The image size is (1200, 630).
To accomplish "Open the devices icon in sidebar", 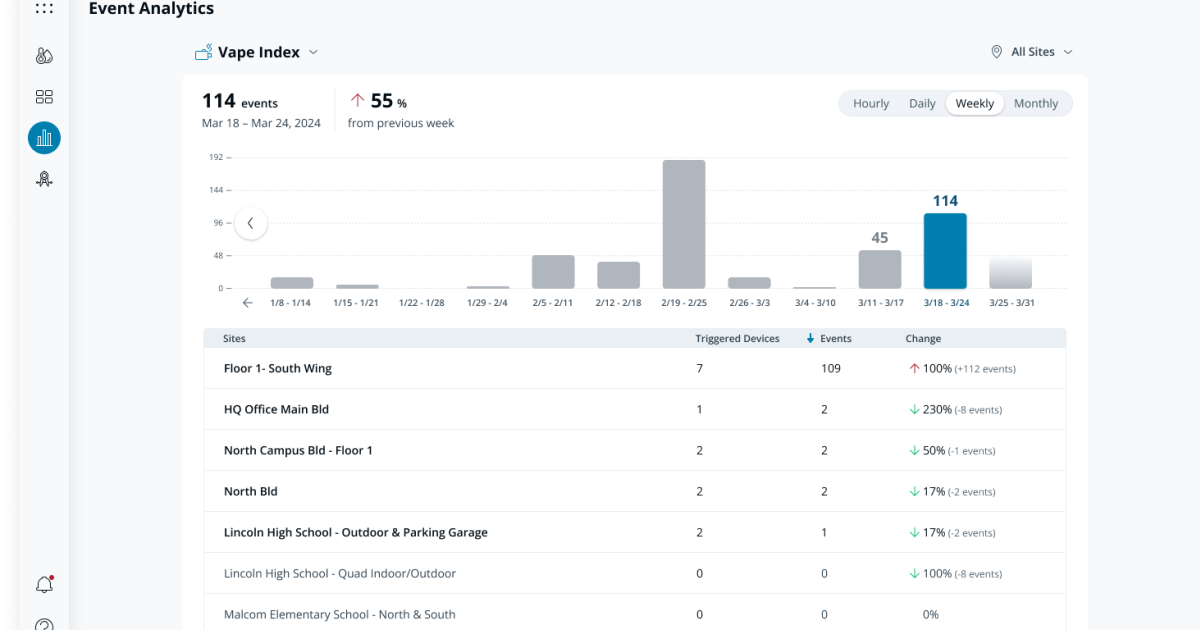I will [44, 56].
